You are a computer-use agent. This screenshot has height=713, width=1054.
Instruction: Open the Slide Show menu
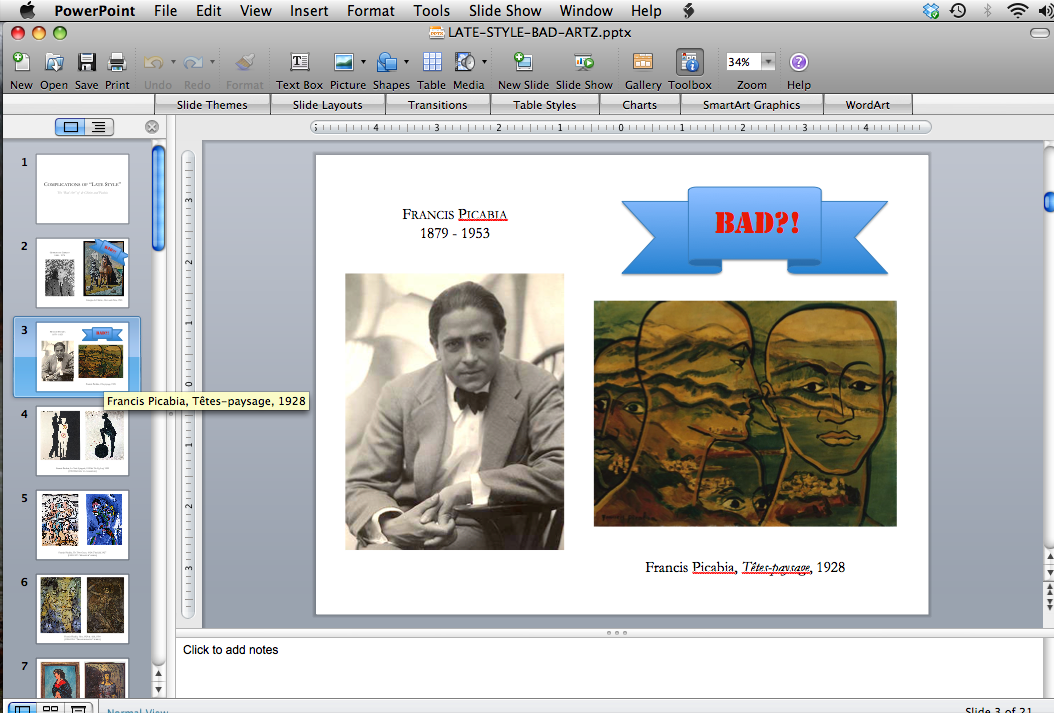pyautogui.click(x=505, y=11)
